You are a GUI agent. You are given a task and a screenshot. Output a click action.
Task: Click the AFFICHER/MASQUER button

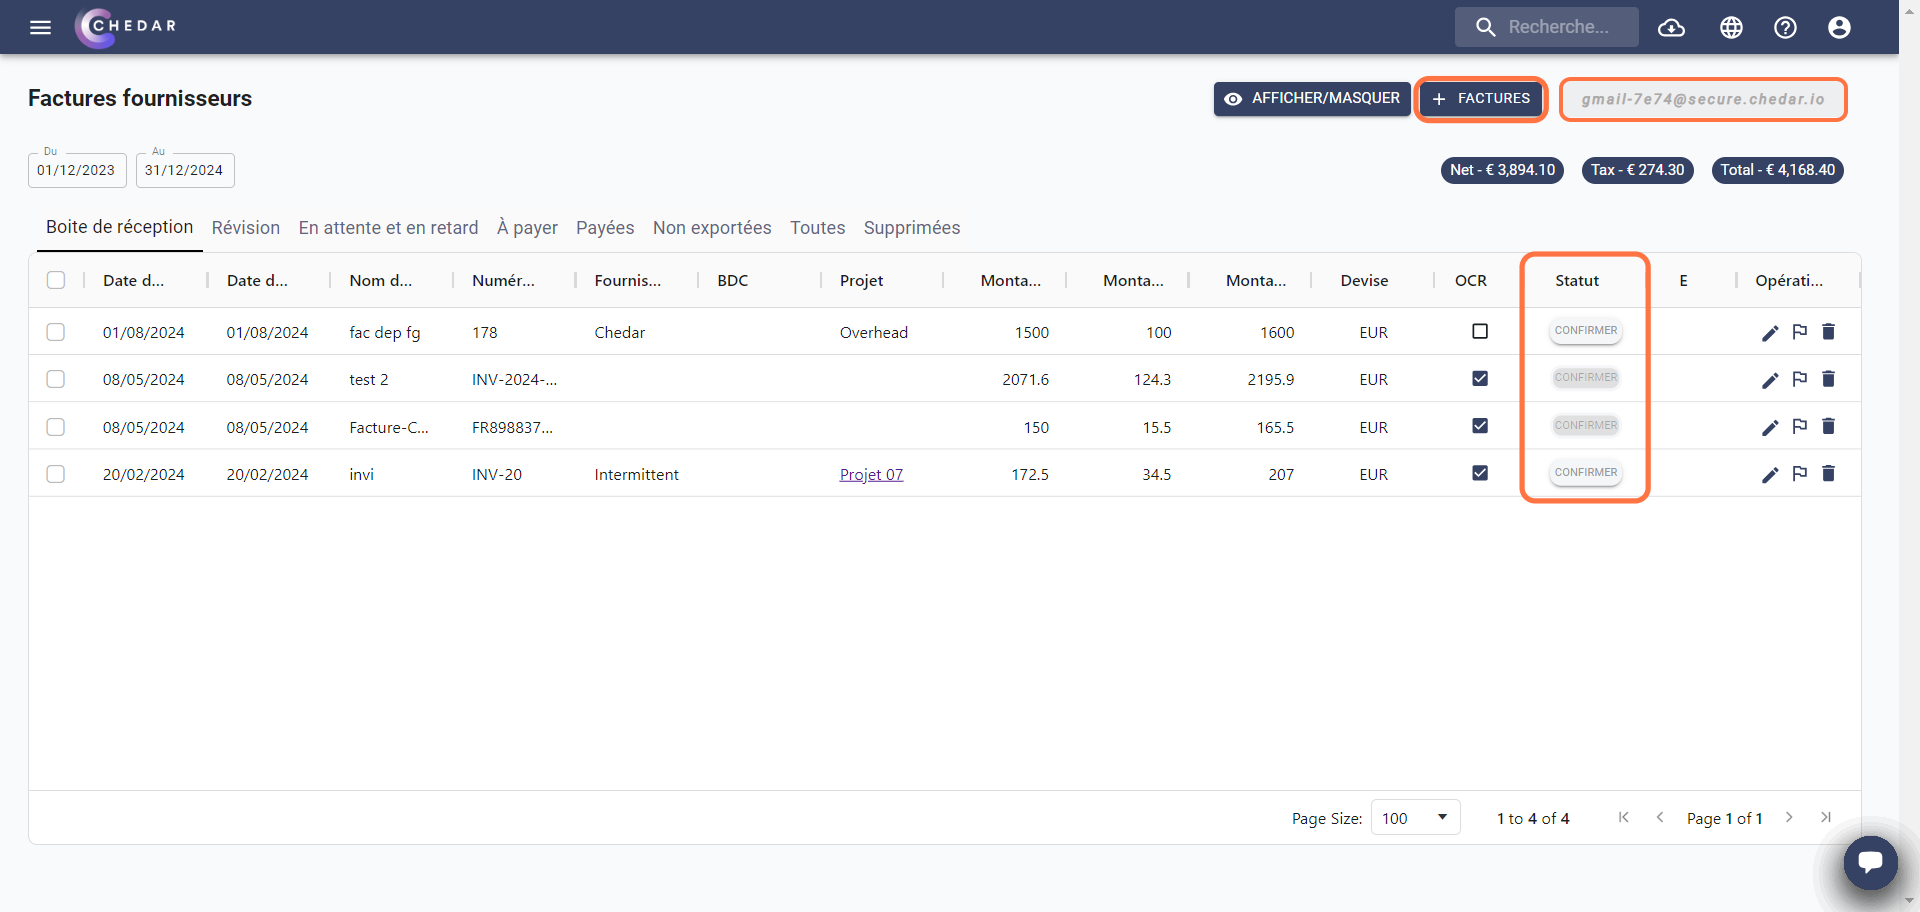1312,99
